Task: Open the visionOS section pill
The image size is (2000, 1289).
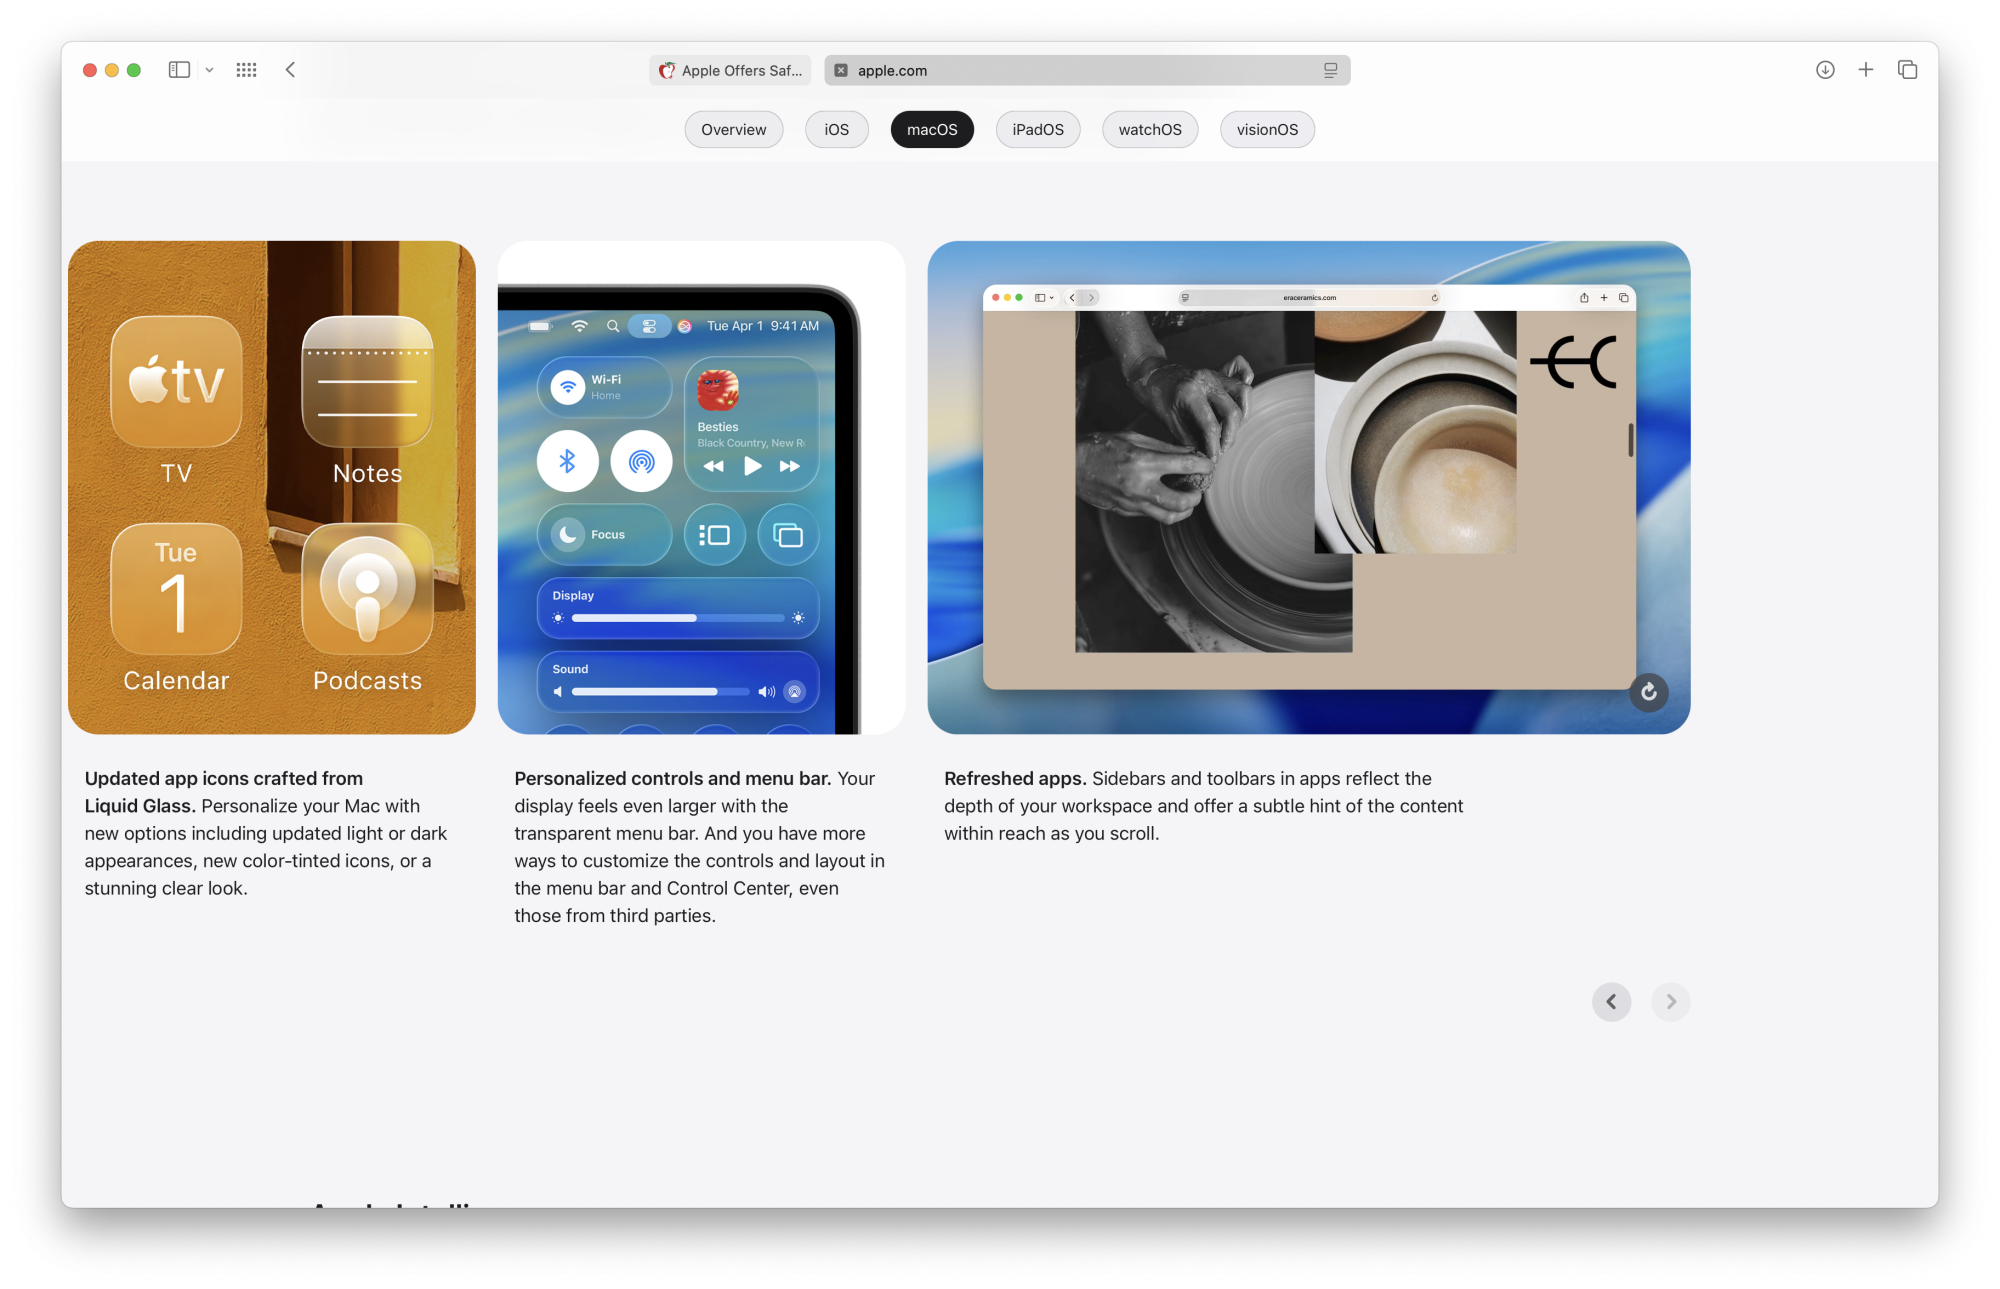Action: (1267, 130)
